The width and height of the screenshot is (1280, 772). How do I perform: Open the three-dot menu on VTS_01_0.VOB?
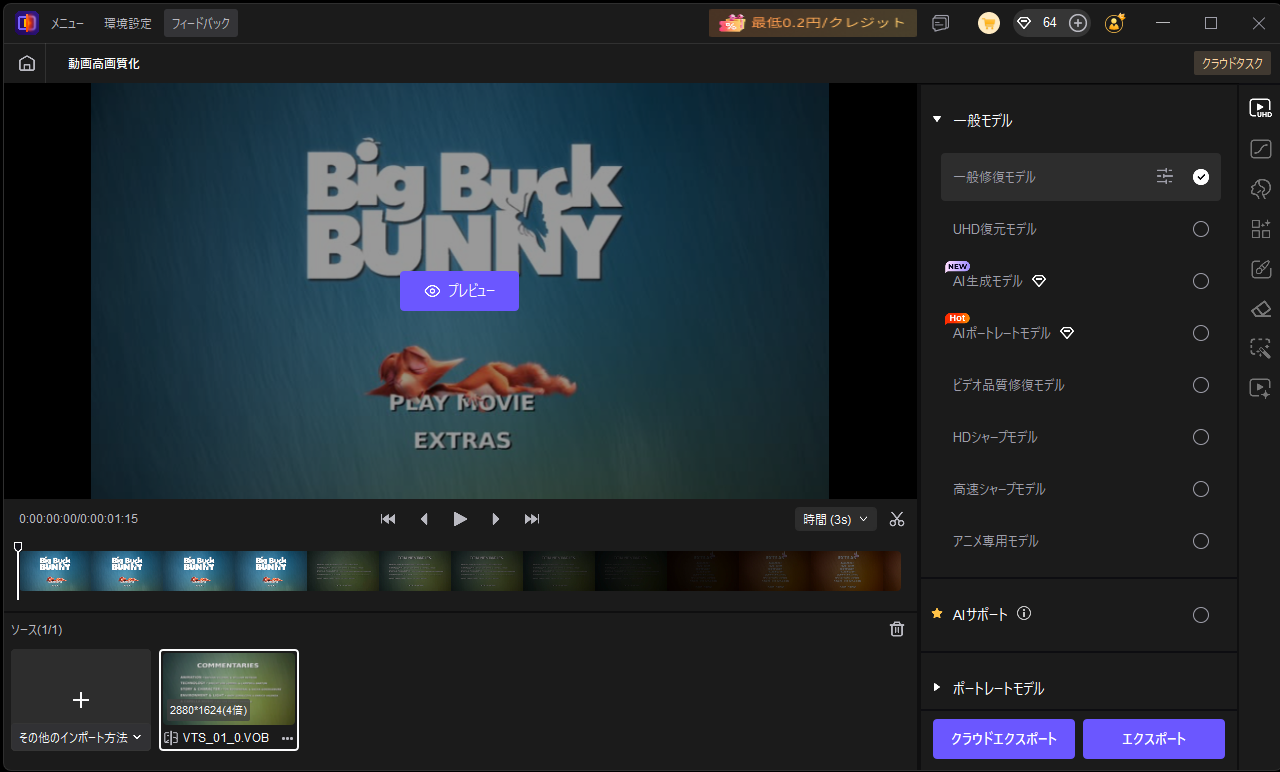[x=288, y=738]
